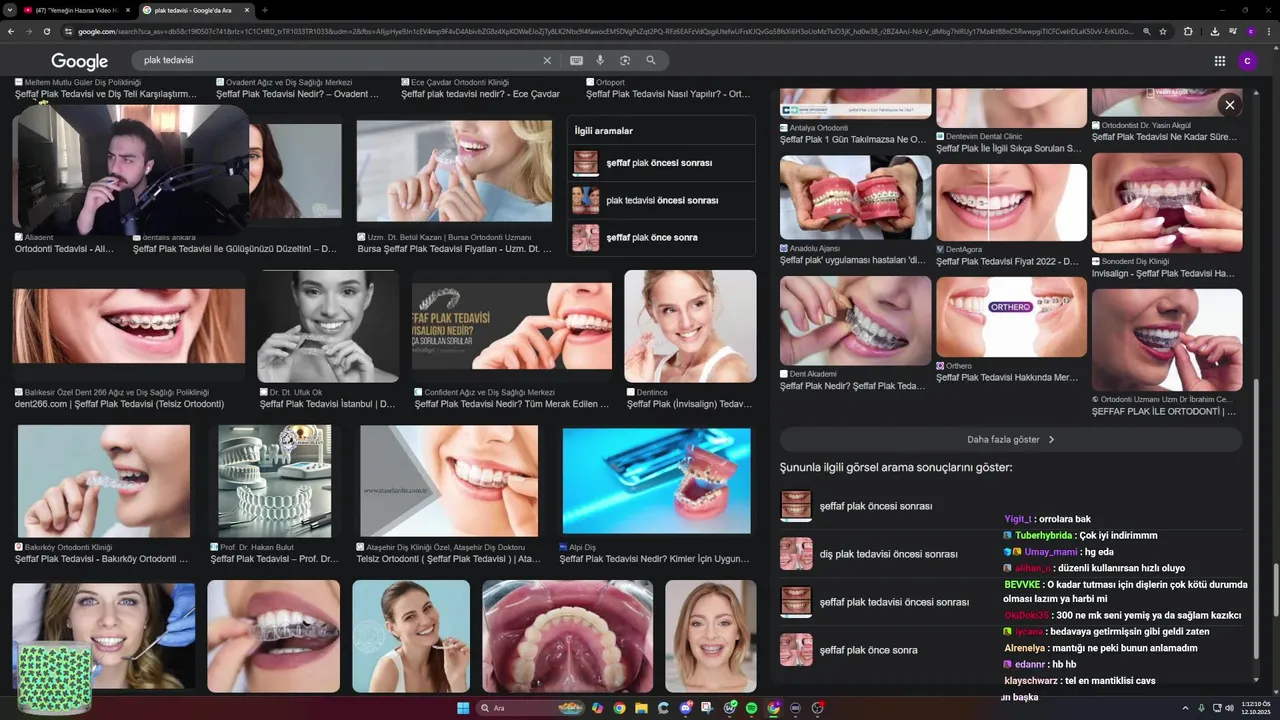Open the Dent Akademi aligner image
Viewport: 1280px width, 720px height.
855,321
